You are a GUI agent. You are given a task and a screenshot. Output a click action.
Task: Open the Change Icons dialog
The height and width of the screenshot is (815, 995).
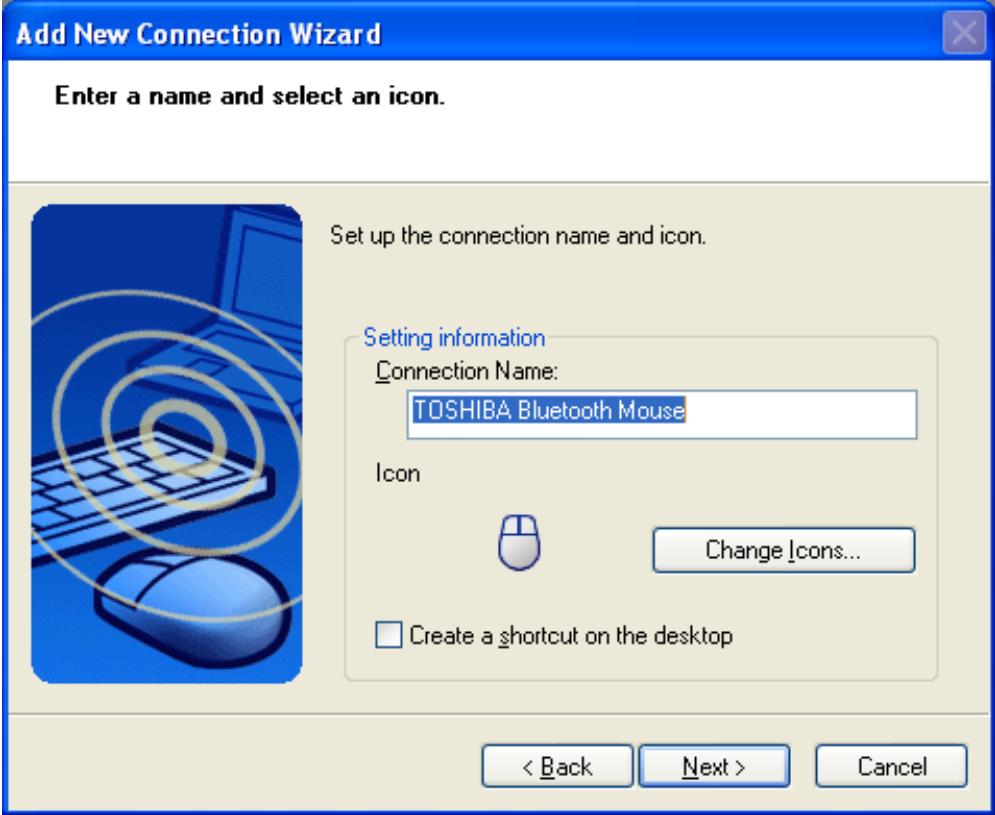coord(784,550)
